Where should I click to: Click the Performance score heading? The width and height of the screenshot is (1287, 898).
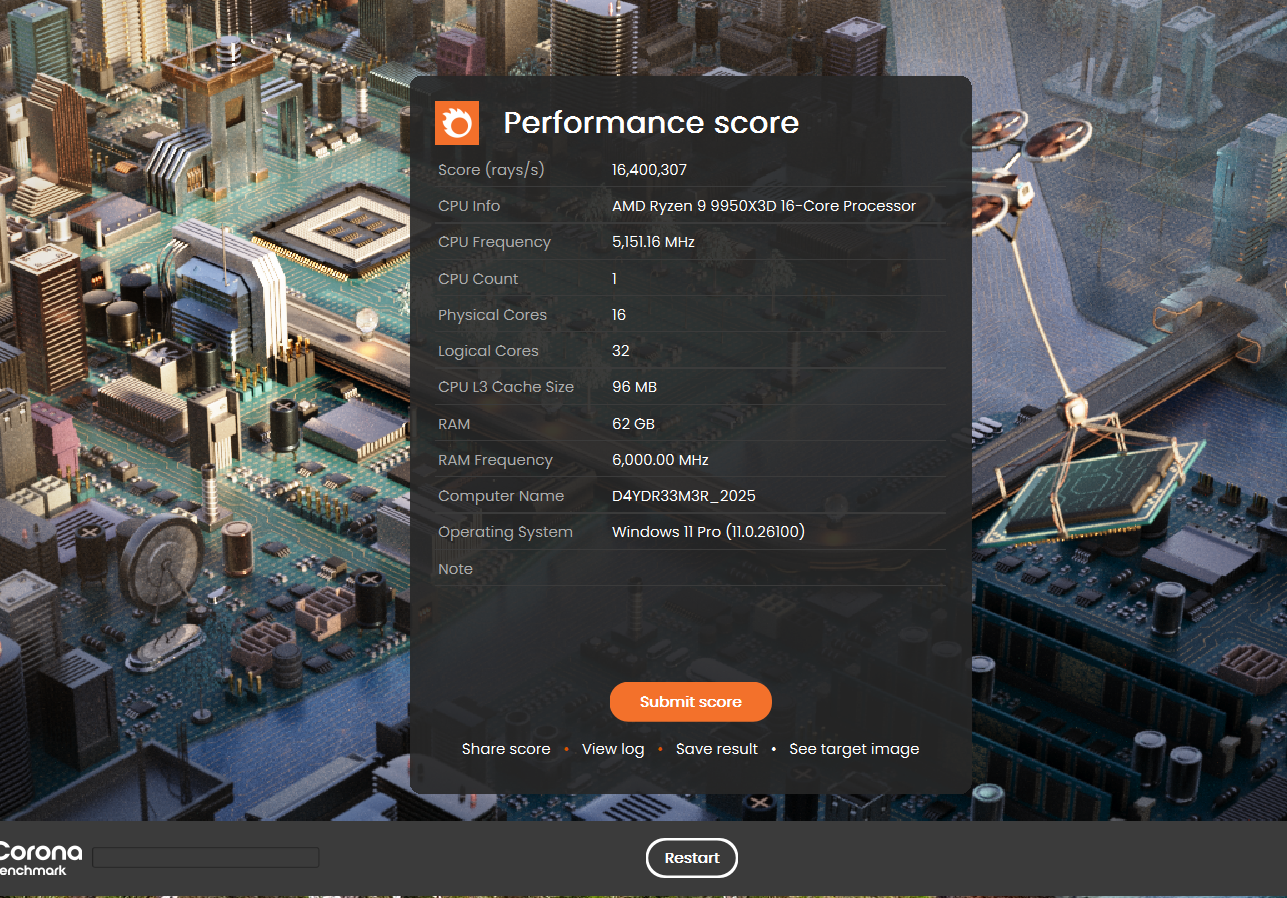pos(651,123)
